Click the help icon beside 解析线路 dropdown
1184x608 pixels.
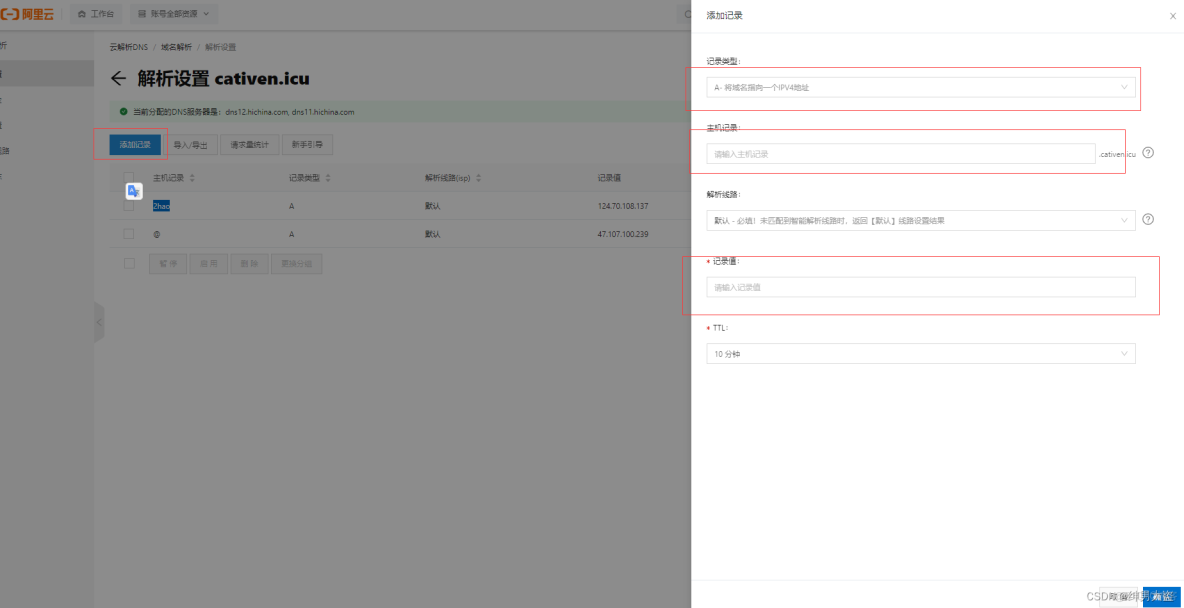click(x=1147, y=220)
